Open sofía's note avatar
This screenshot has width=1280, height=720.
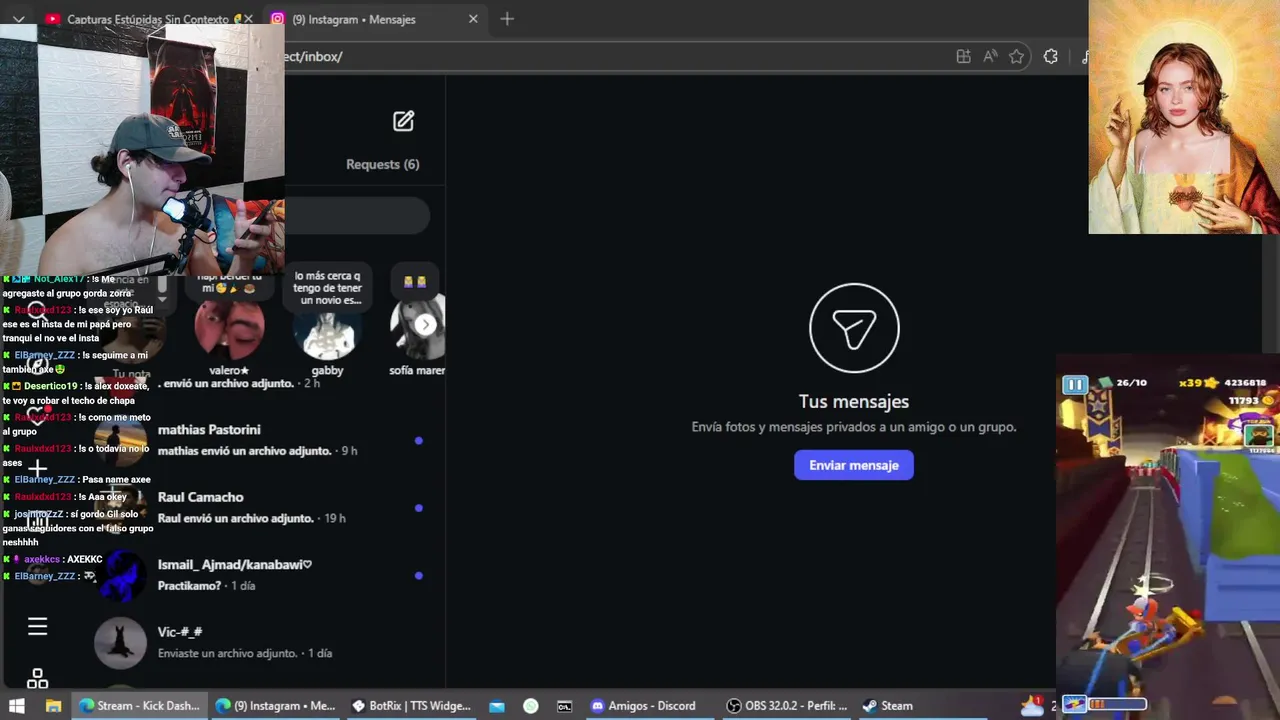pos(418,331)
